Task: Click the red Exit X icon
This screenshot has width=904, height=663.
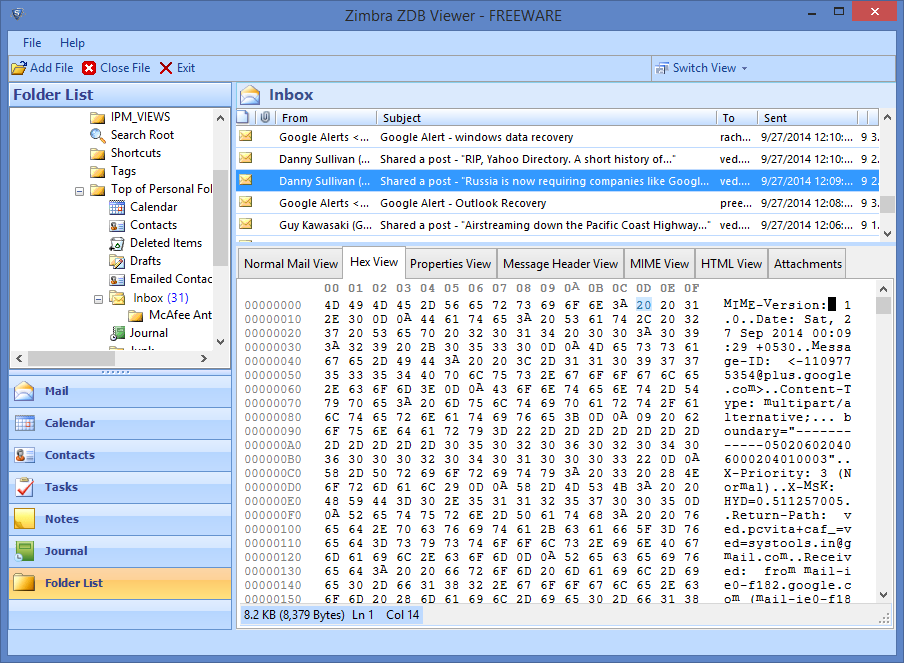Action: coord(165,68)
